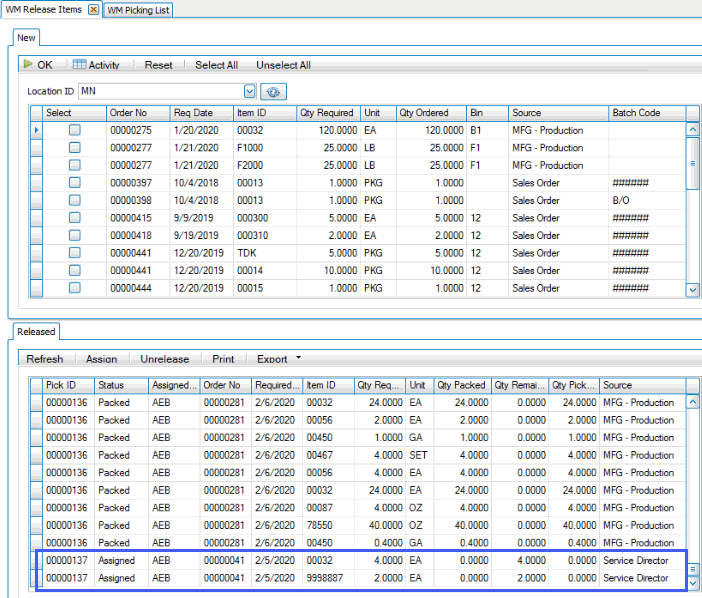Select the Released tab
This screenshot has width=702, height=598.
[36, 331]
